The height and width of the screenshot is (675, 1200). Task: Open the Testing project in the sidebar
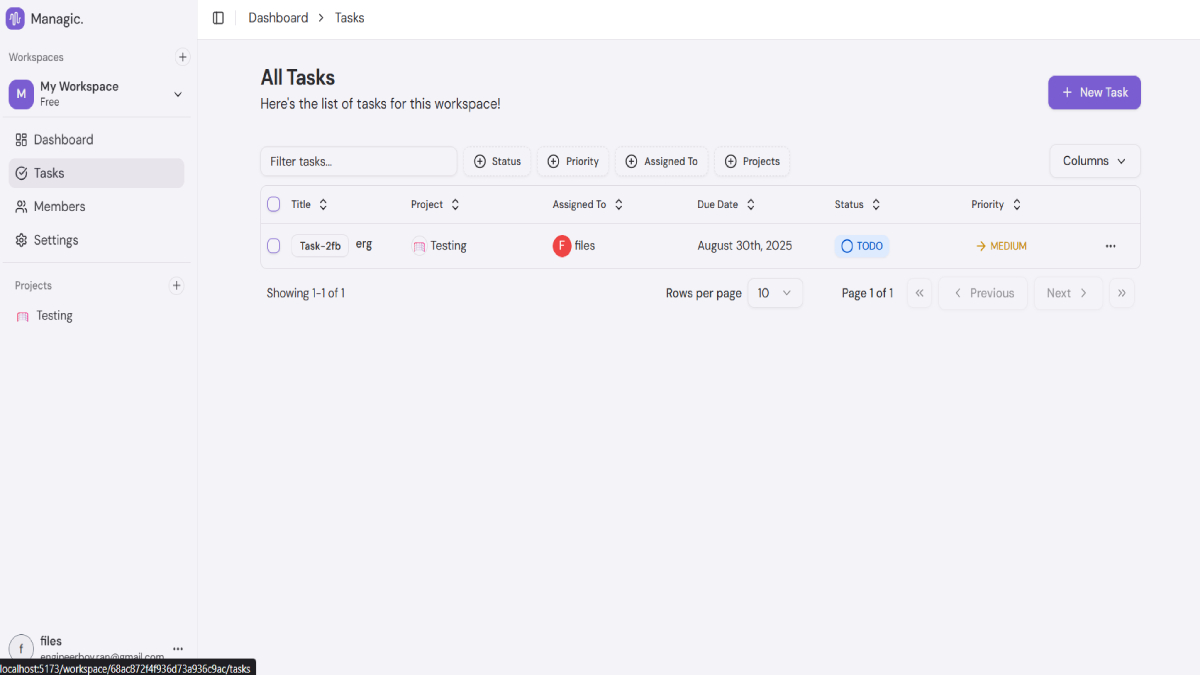coord(52,315)
